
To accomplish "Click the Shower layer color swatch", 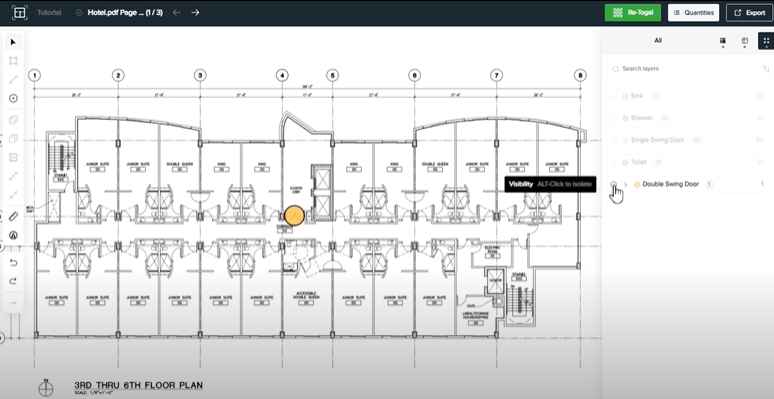I will pos(625,118).
